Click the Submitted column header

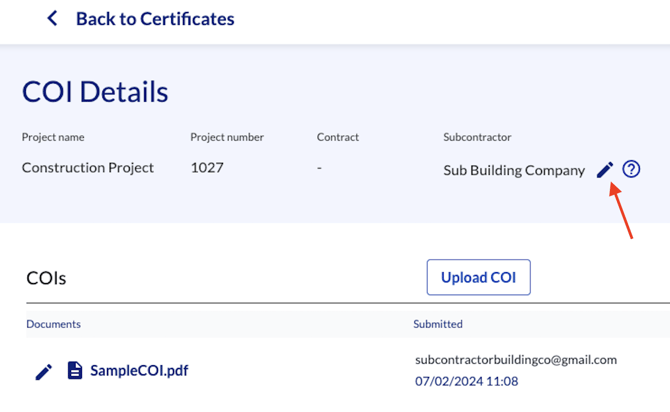(x=438, y=324)
